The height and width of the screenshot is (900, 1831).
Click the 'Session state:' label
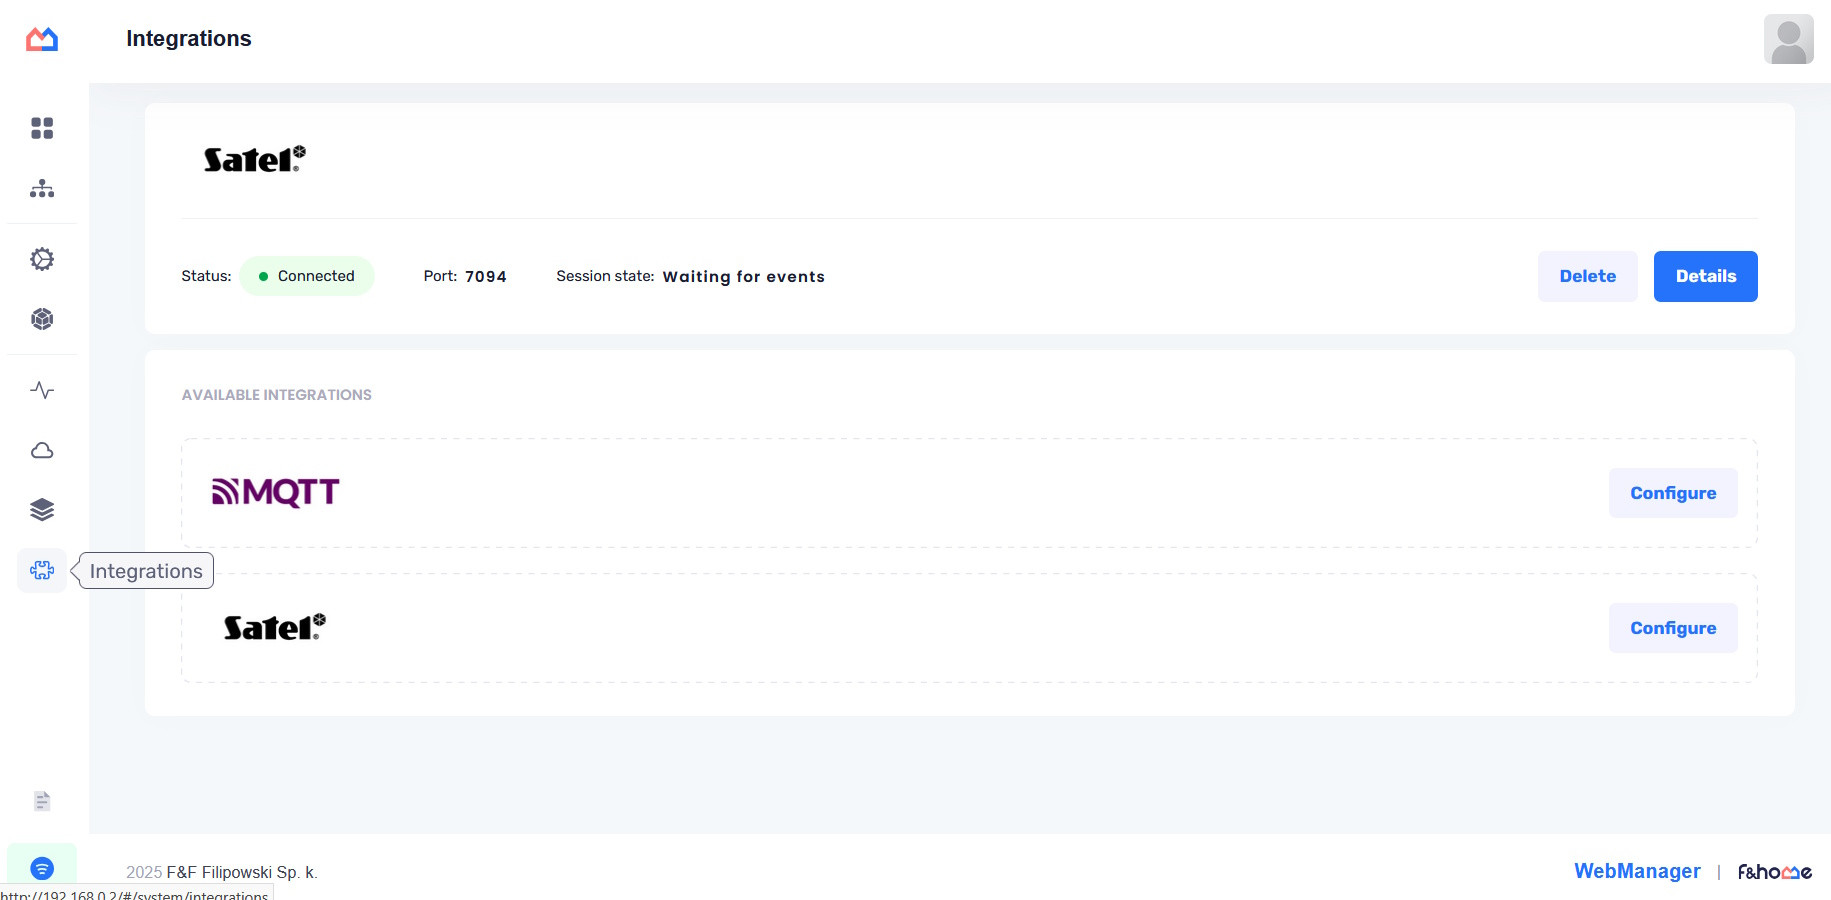pos(605,276)
